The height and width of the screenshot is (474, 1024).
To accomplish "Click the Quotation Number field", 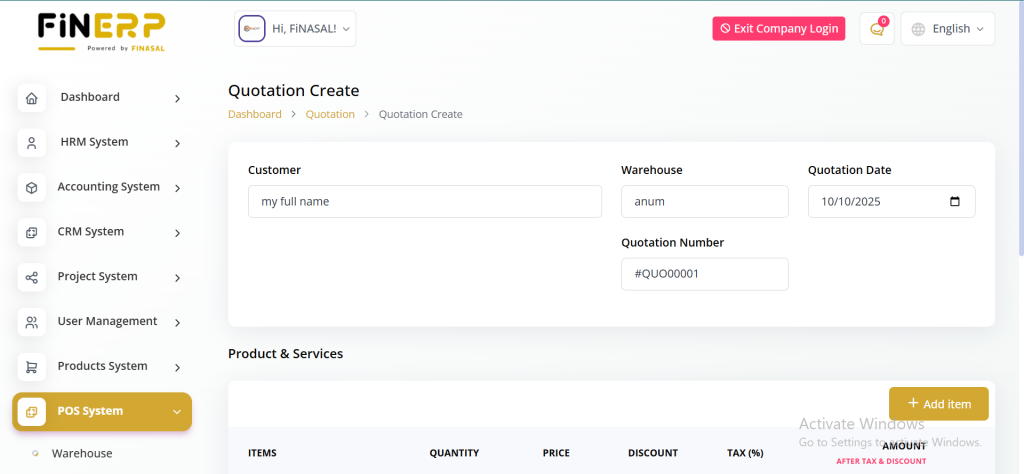I will (704, 274).
